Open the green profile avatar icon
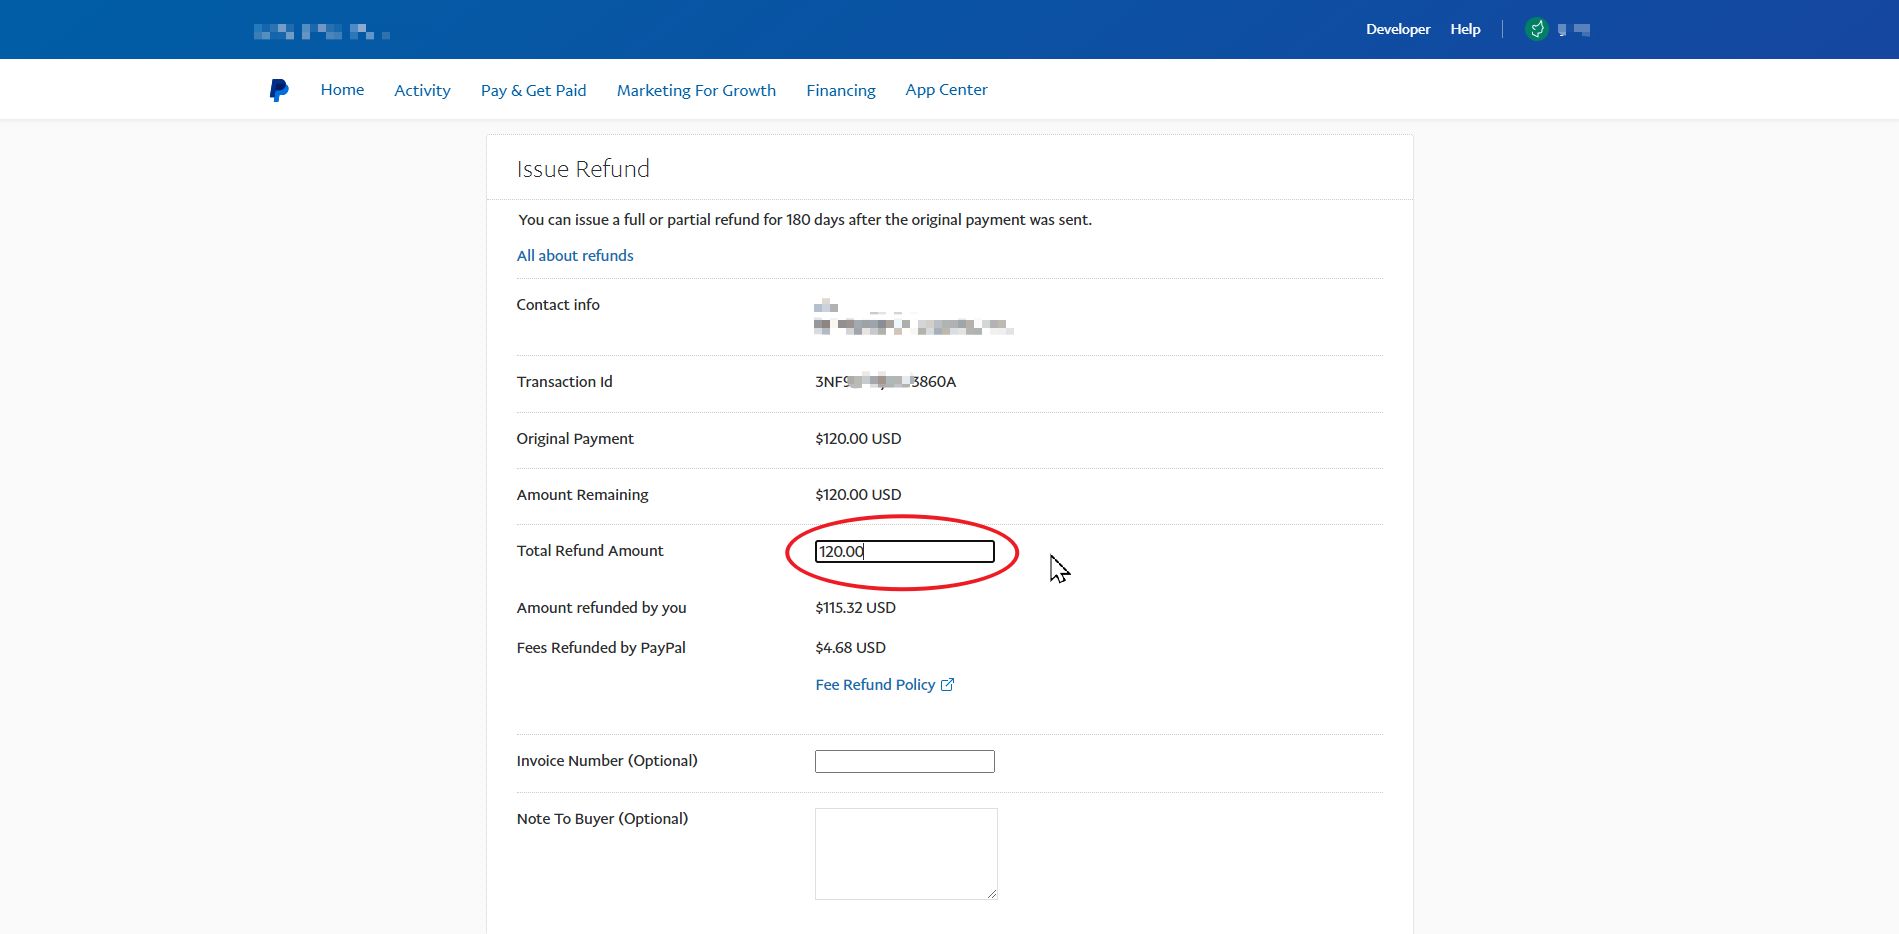The width and height of the screenshot is (1899, 934). 1537,29
